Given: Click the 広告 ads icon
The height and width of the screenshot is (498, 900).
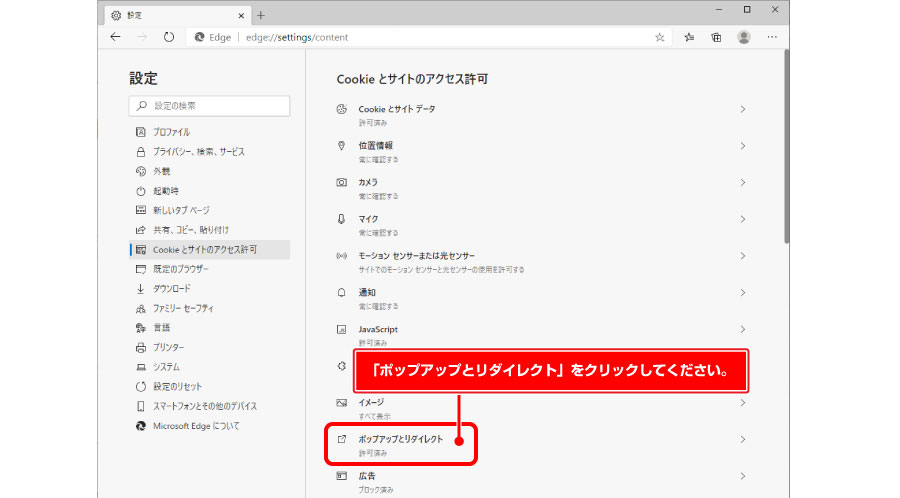Looking at the screenshot, I should click(342, 476).
